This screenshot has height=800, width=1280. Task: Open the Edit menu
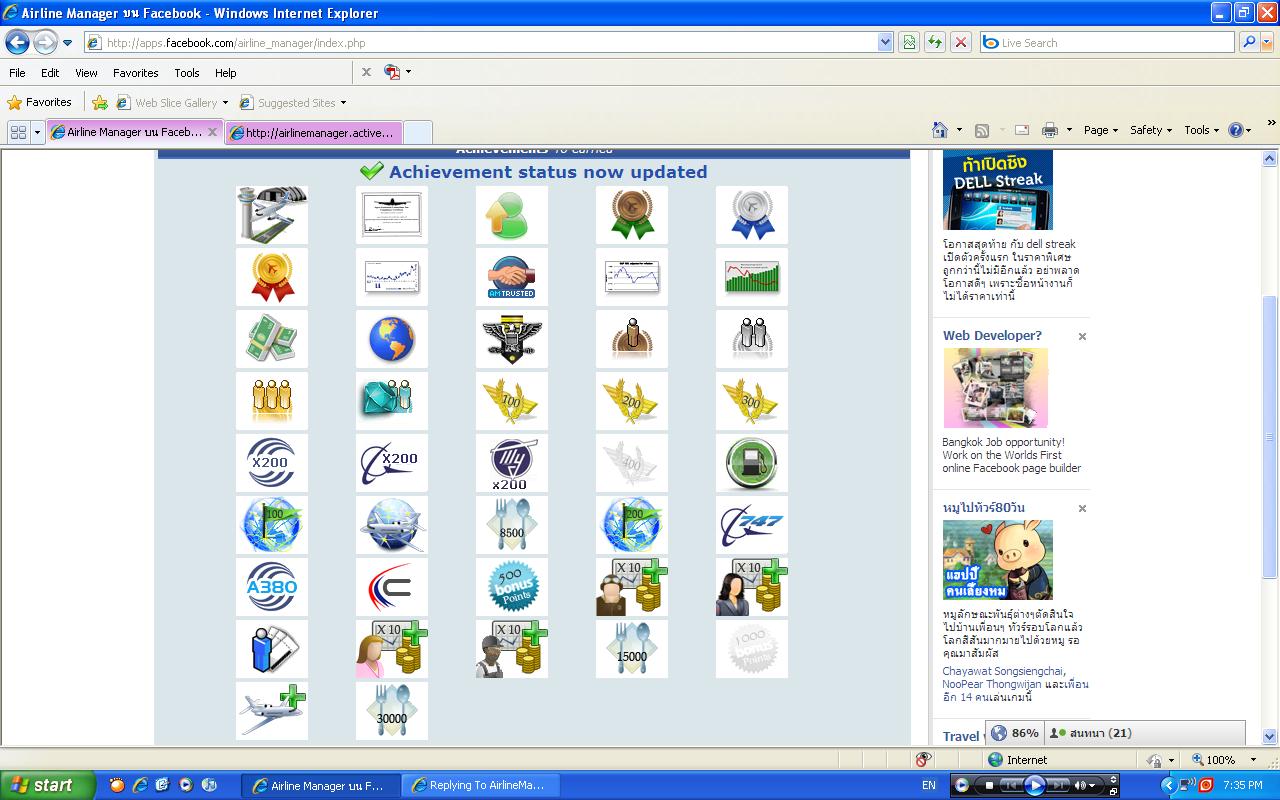coord(50,73)
